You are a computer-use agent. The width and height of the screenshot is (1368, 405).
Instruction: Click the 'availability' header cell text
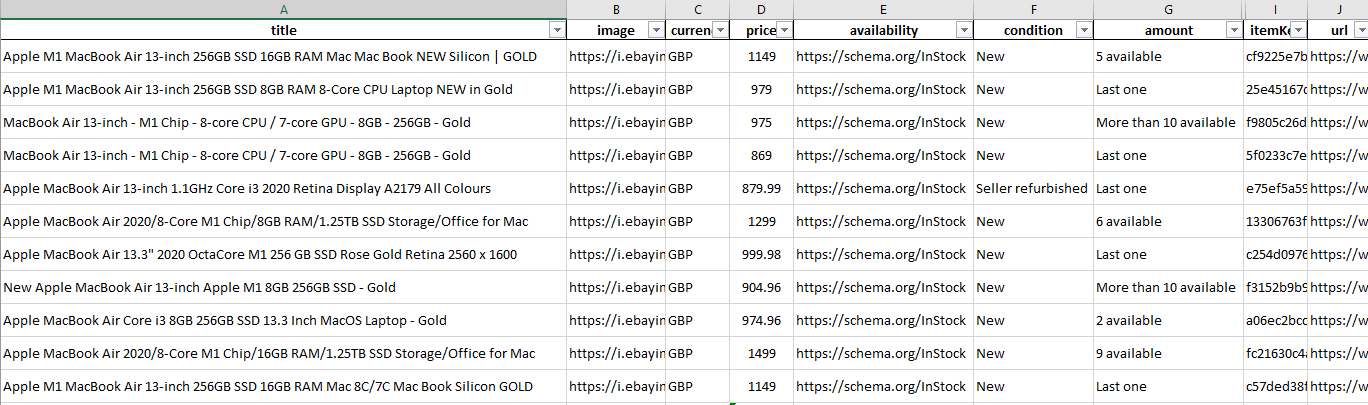(883, 31)
